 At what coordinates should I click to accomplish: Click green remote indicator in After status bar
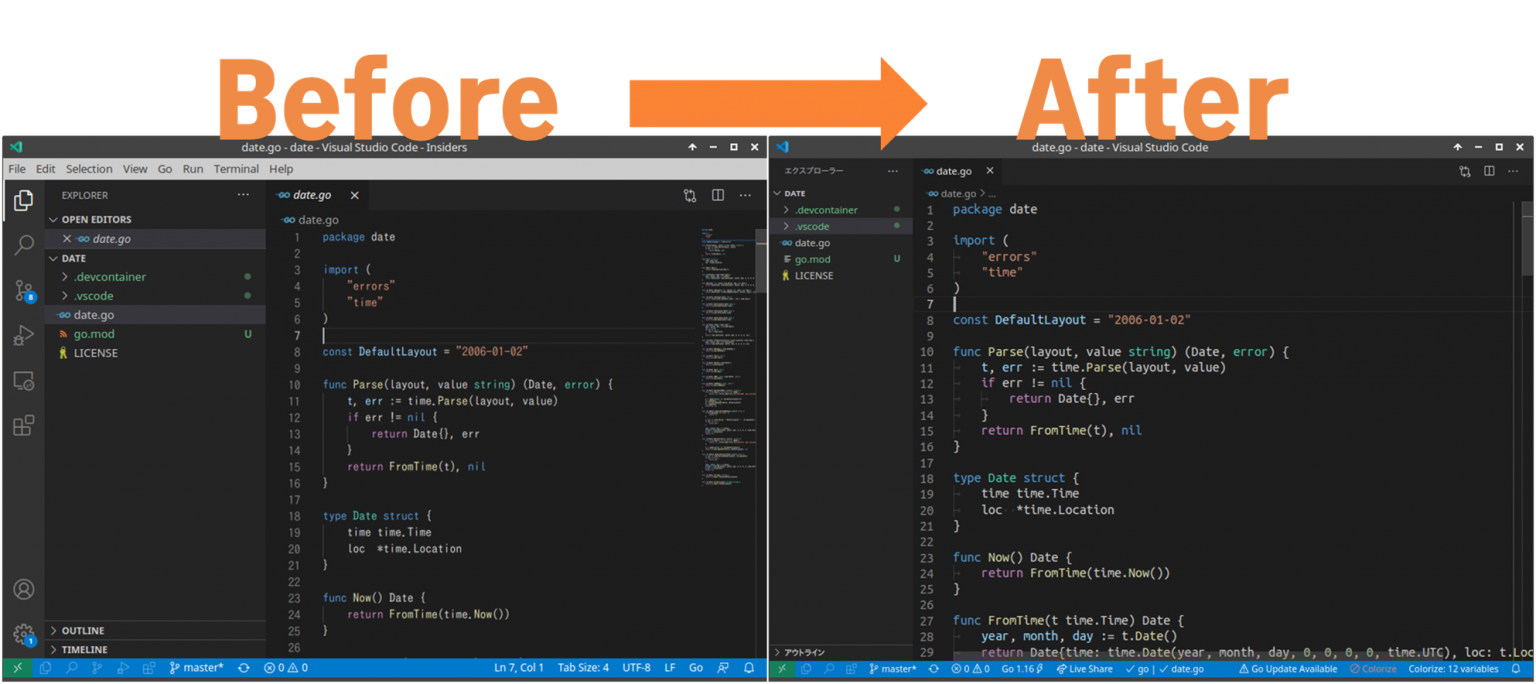[x=783, y=669]
